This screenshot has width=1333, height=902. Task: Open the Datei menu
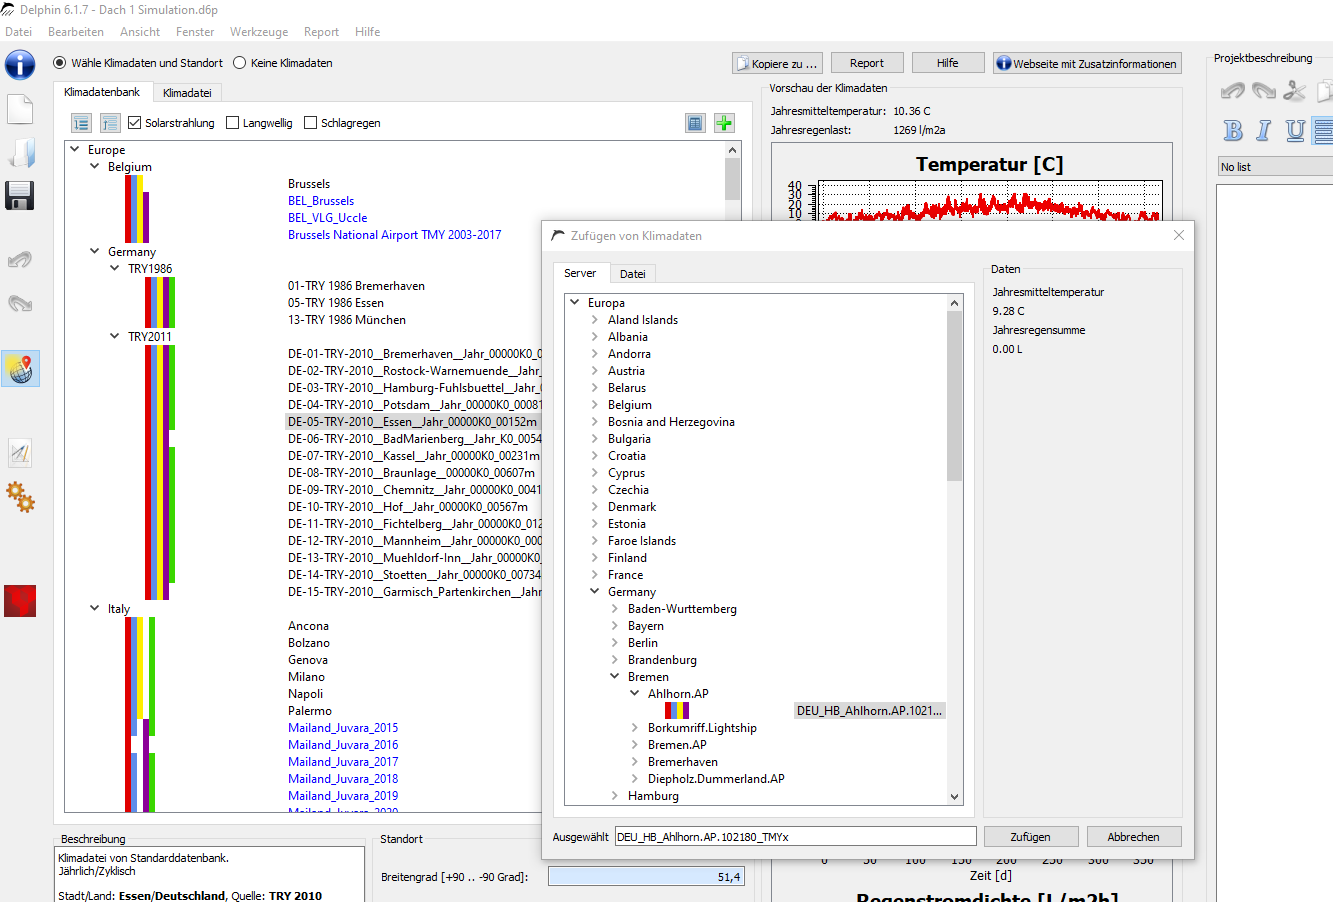pos(19,32)
